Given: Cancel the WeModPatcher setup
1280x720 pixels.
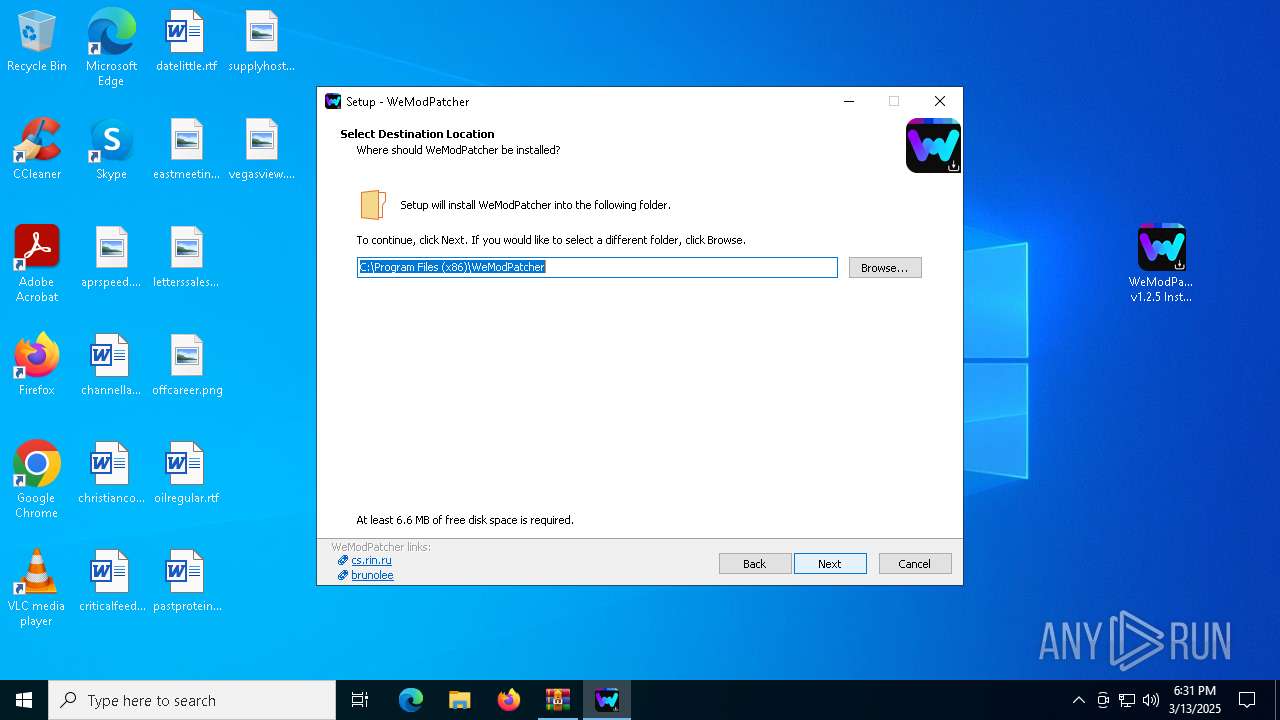Looking at the screenshot, I should [915, 564].
